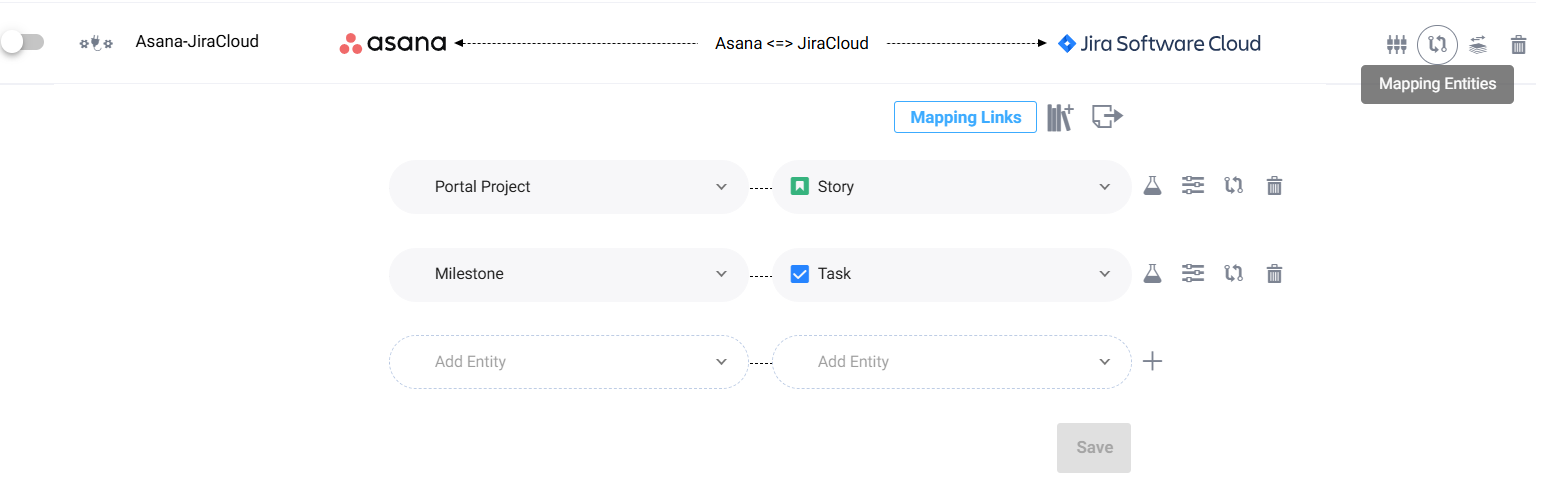Click the flask icon on Story row
1567x487 pixels.
tap(1152, 186)
